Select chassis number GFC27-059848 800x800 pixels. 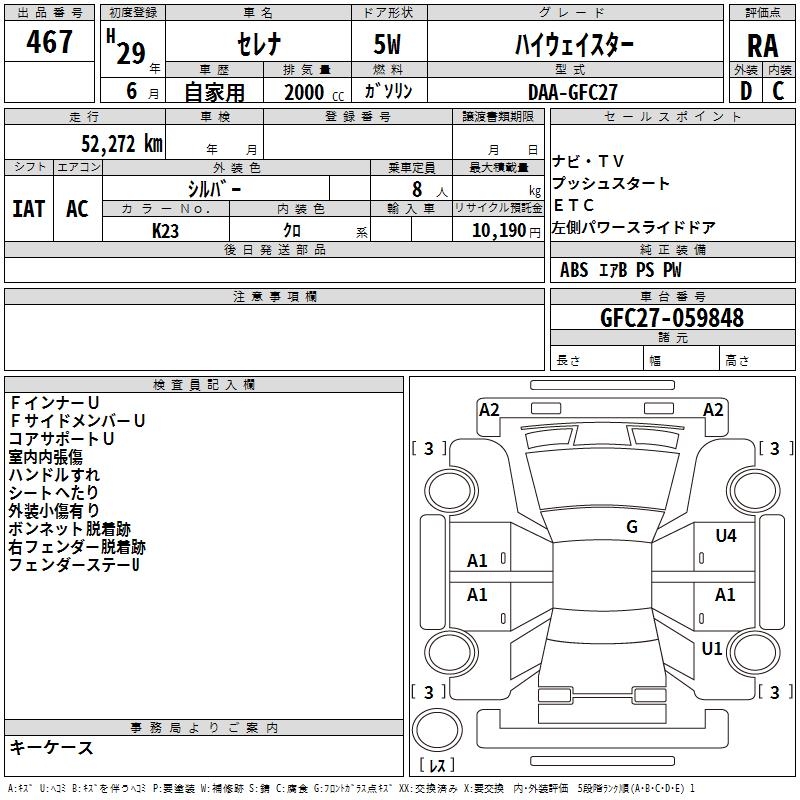coord(672,318)
